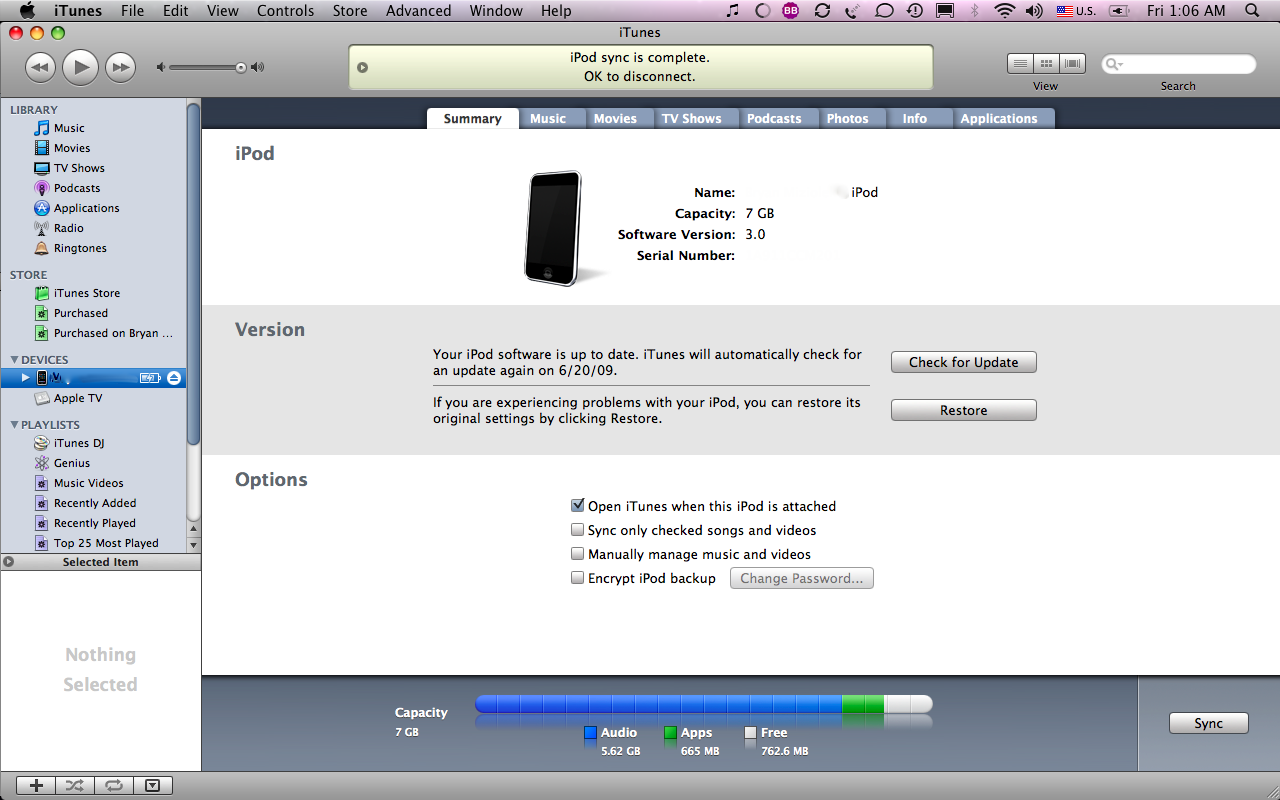Toggle shuffle mode
The image size is (1280, 800).
[74, 786]
